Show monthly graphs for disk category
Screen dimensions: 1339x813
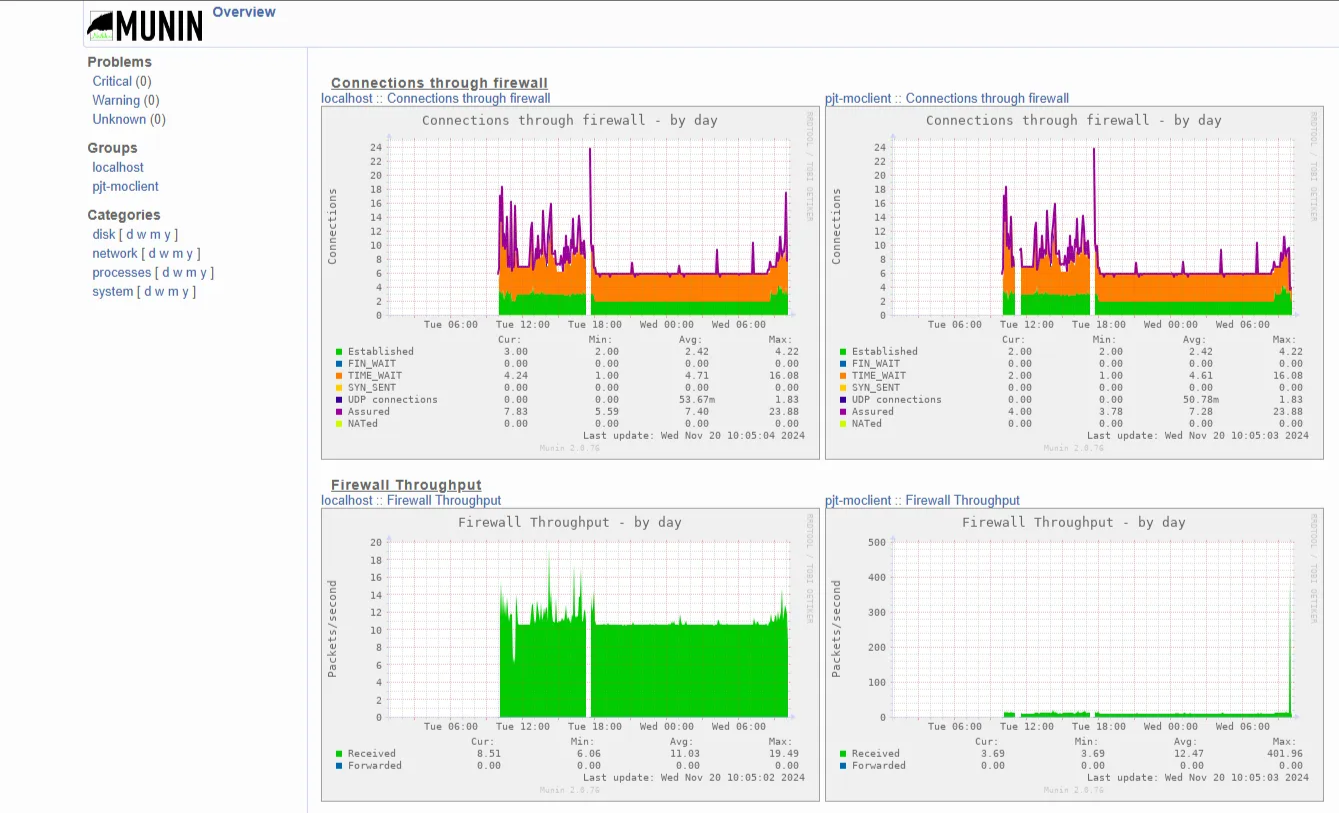click(155, 234)
